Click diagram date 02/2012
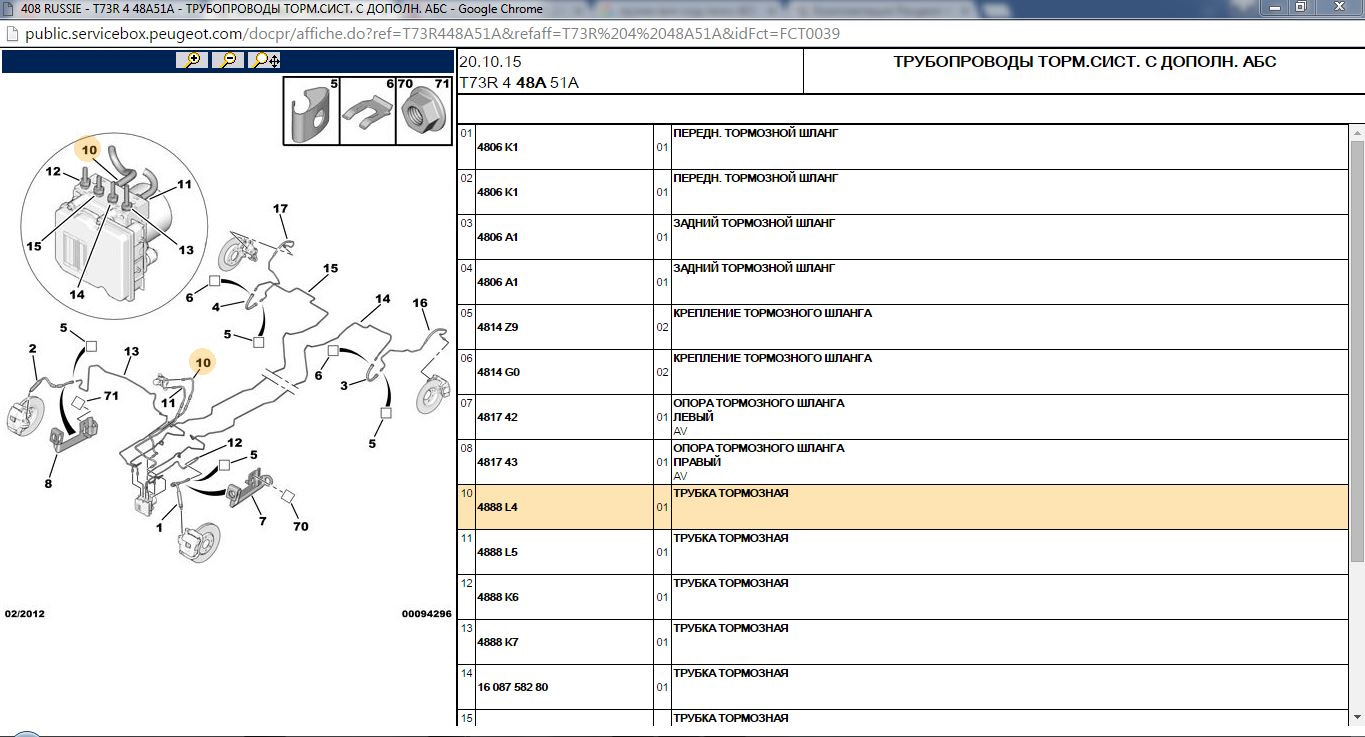 pos(25,614)
